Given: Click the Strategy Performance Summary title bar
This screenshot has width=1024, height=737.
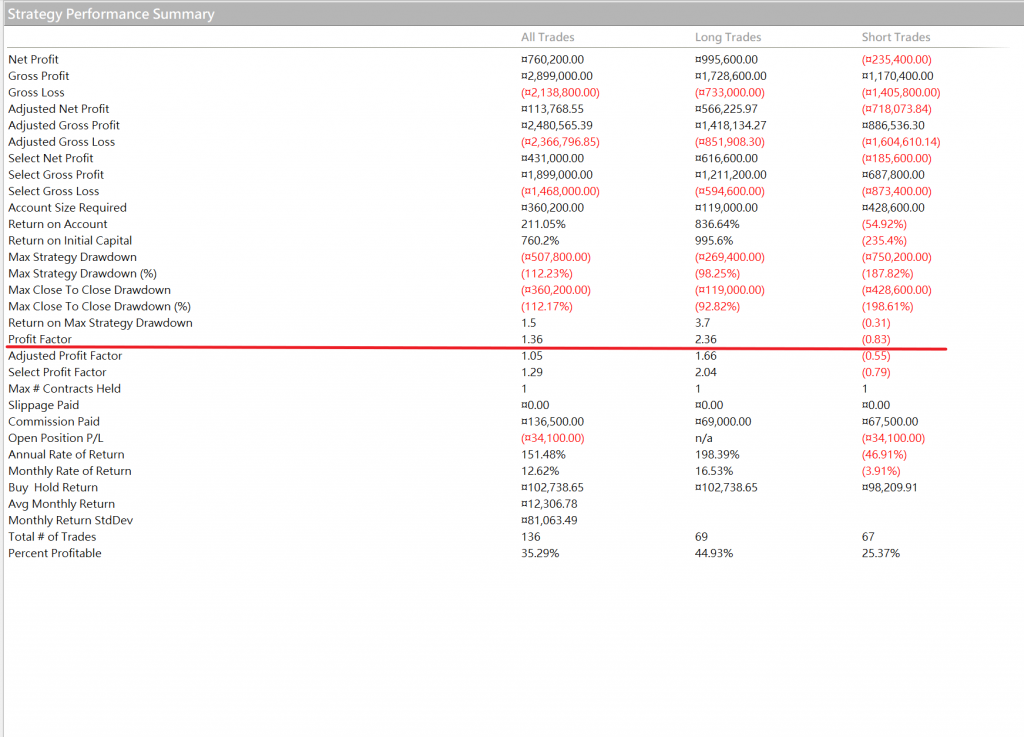Looking at the screenshot, I should click(x=111, y=14).
